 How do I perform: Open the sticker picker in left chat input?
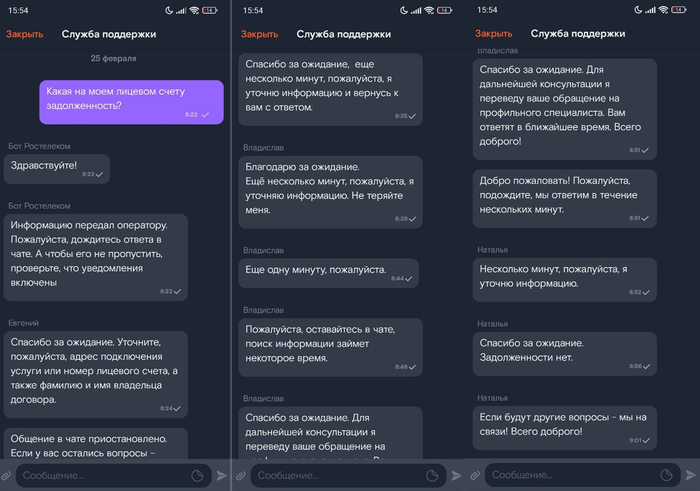click(x=198, y=476)
